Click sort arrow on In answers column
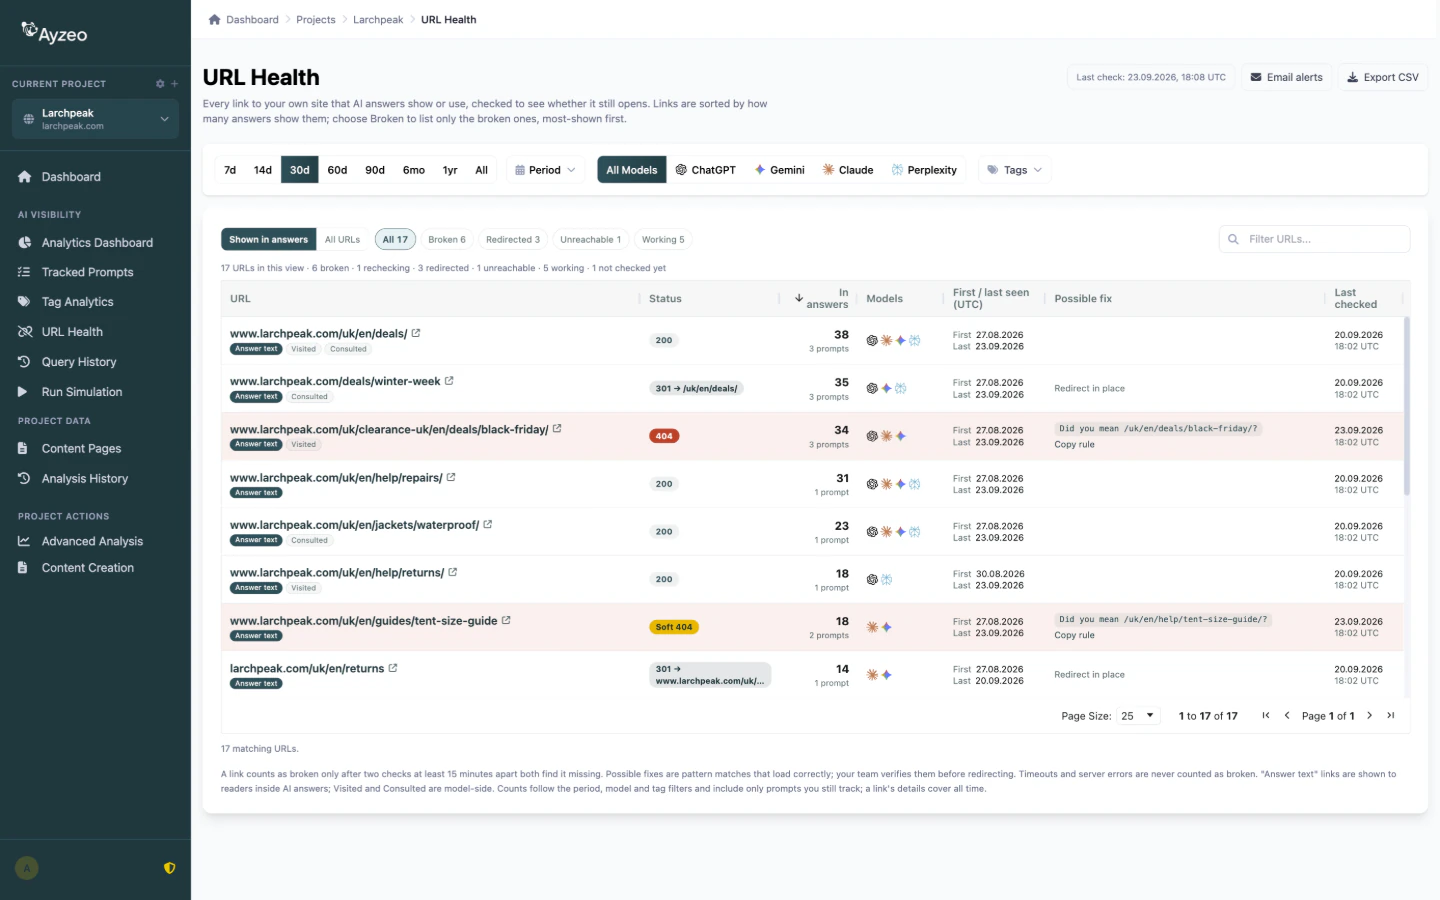This screenshot has width=1440, height=900. coord(799,298)
